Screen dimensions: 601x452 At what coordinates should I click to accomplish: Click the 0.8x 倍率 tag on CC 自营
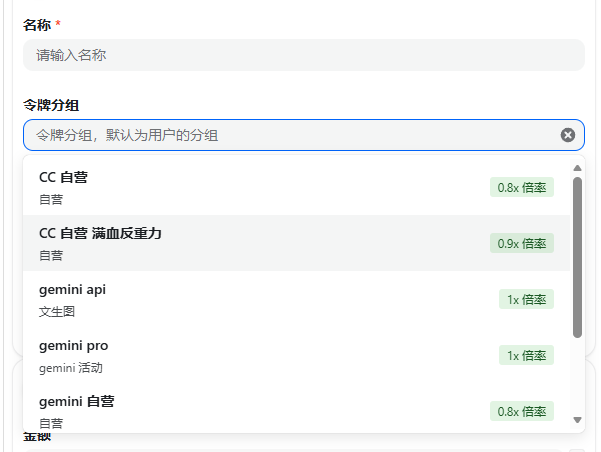[x=522, y=187]
